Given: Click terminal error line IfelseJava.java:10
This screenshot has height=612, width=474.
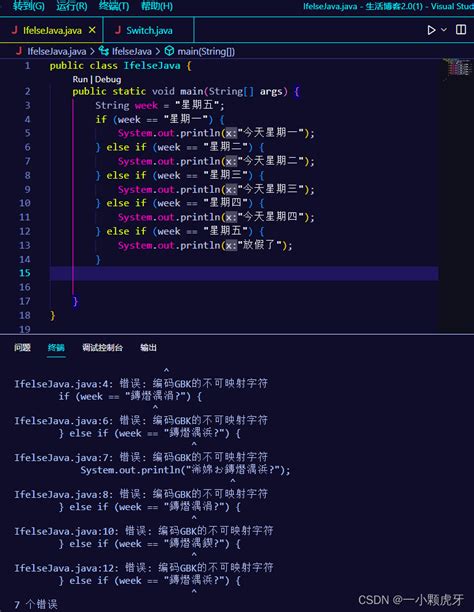Looking at the screenshot, I should 144,531.
